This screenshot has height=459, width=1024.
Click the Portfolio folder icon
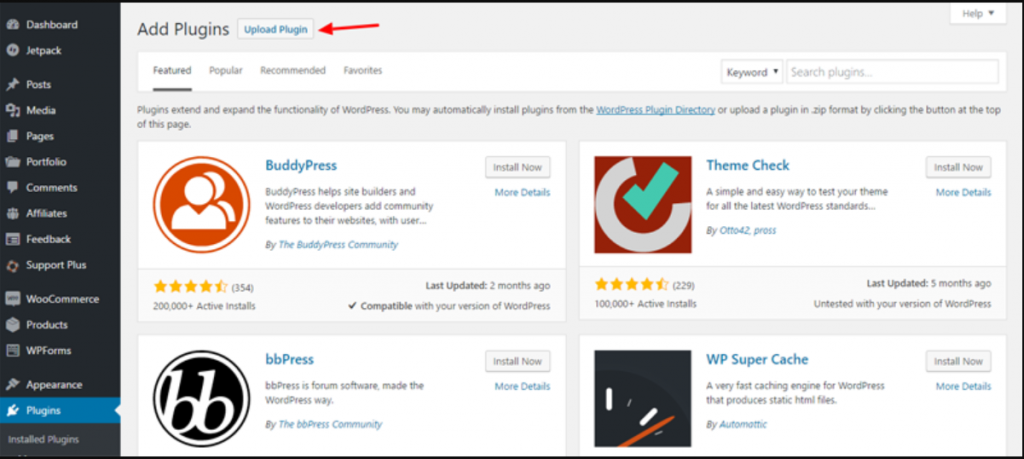click(x=12, y=162)
